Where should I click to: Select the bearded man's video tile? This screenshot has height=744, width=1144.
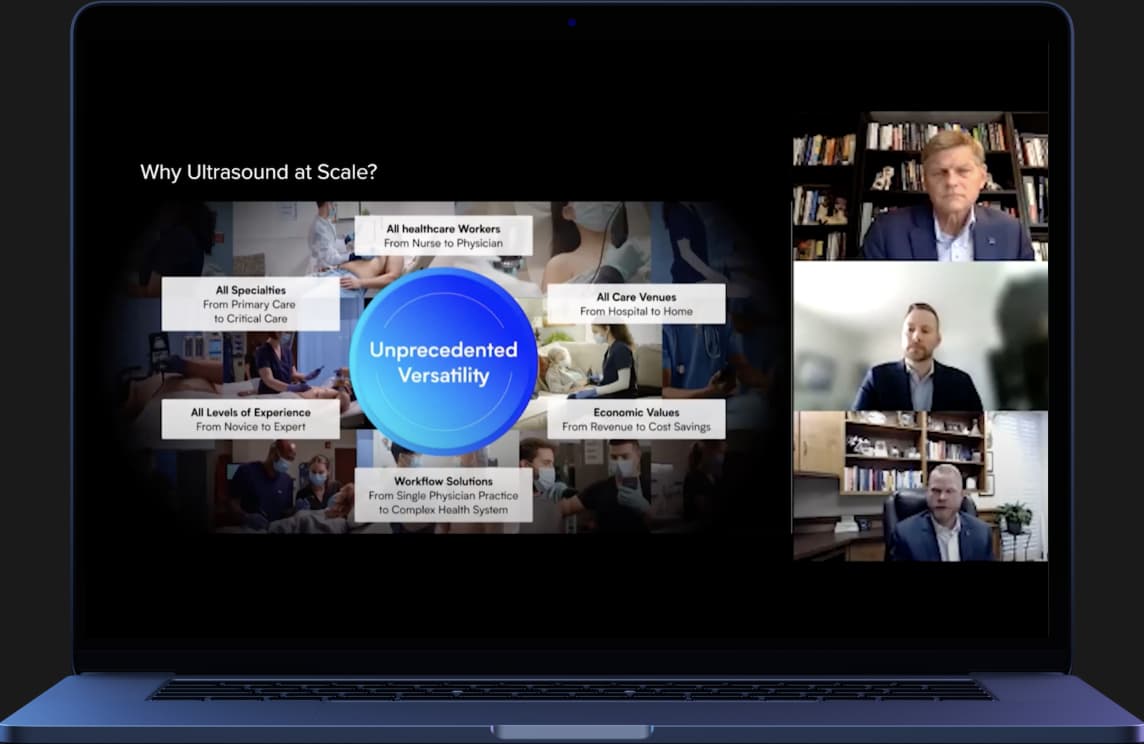[x=920, y=336]
